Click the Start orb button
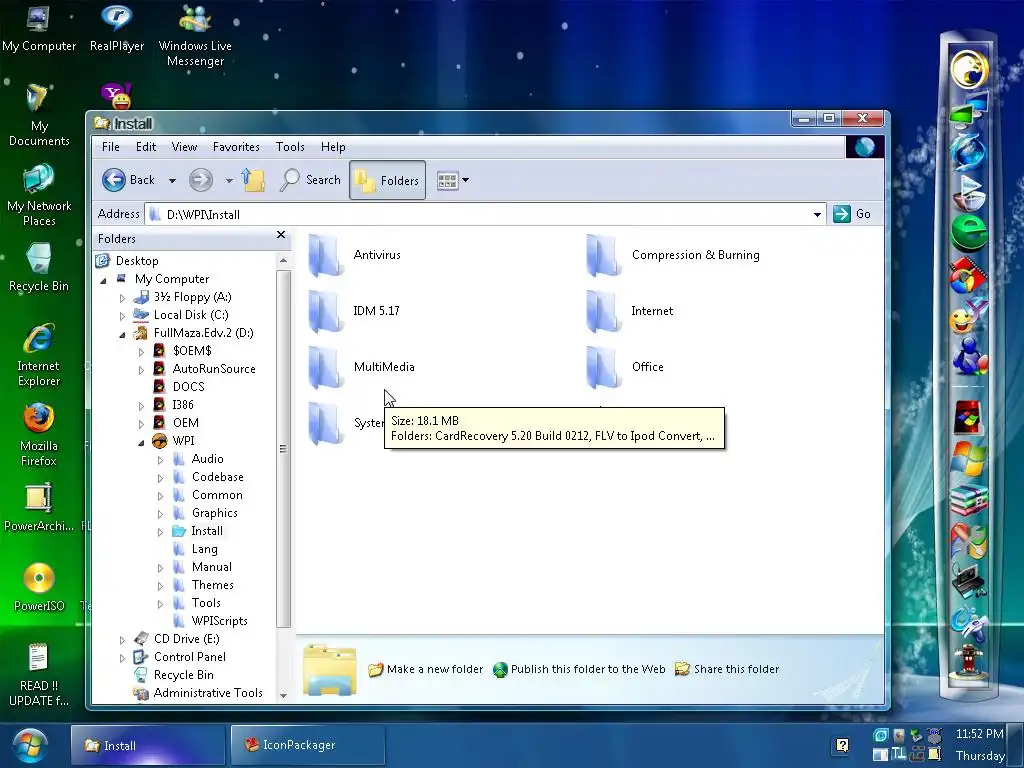Screen dimensions: 1024x768 [29, 746]
